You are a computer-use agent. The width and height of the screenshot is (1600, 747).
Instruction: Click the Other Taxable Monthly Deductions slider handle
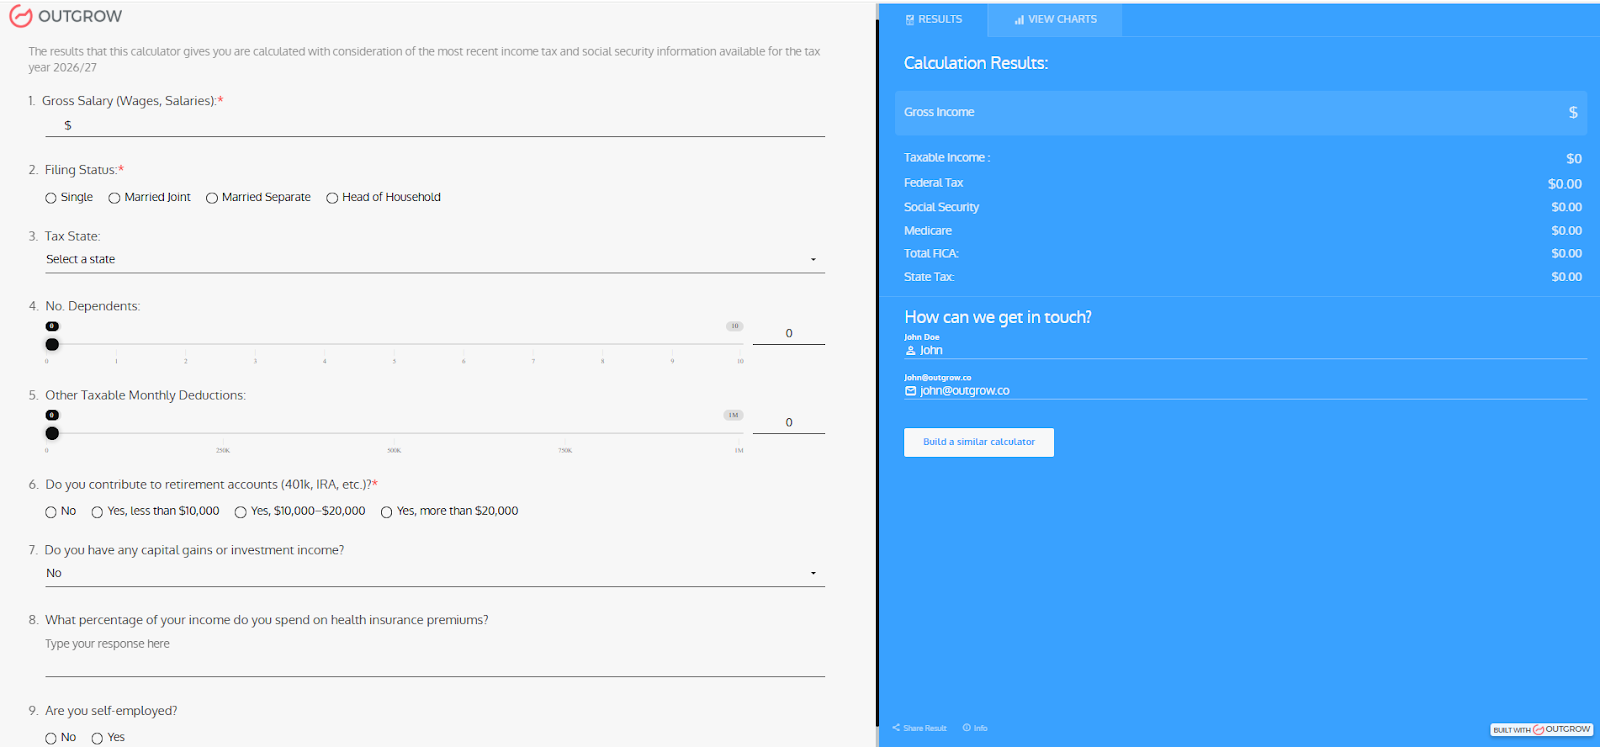tap(52, 433)
